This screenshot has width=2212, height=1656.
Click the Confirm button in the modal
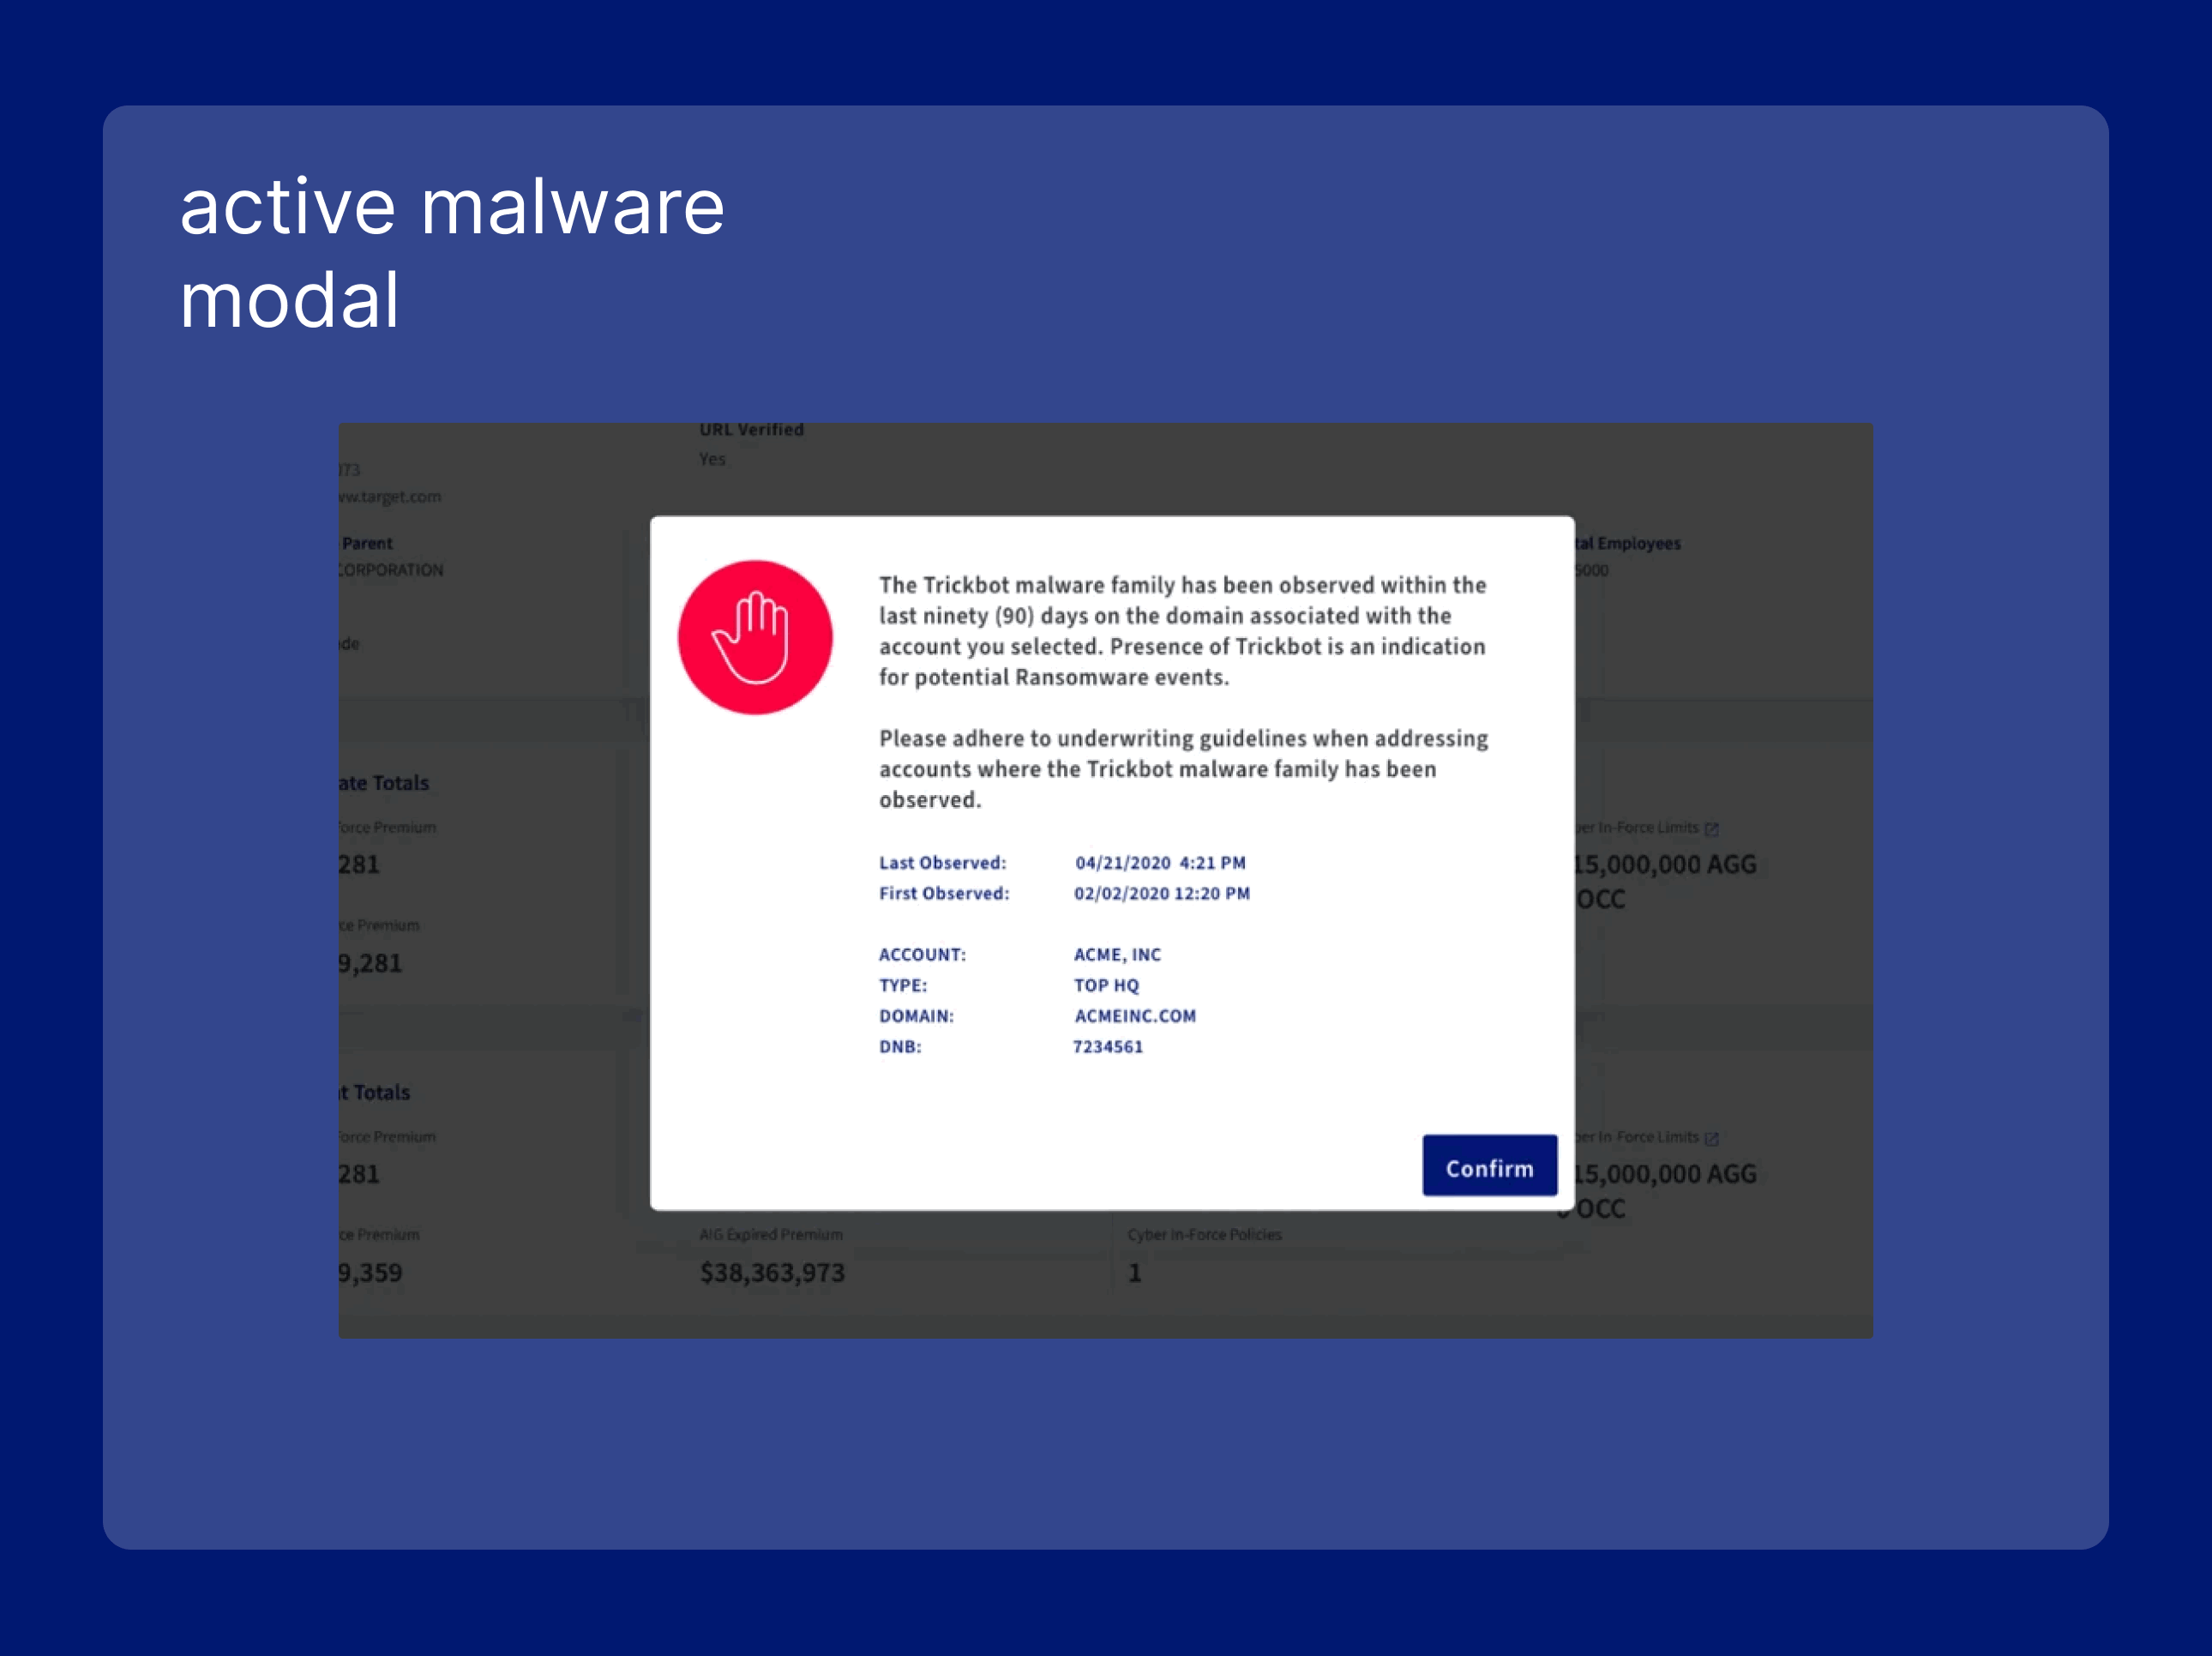point(1489,1166)
